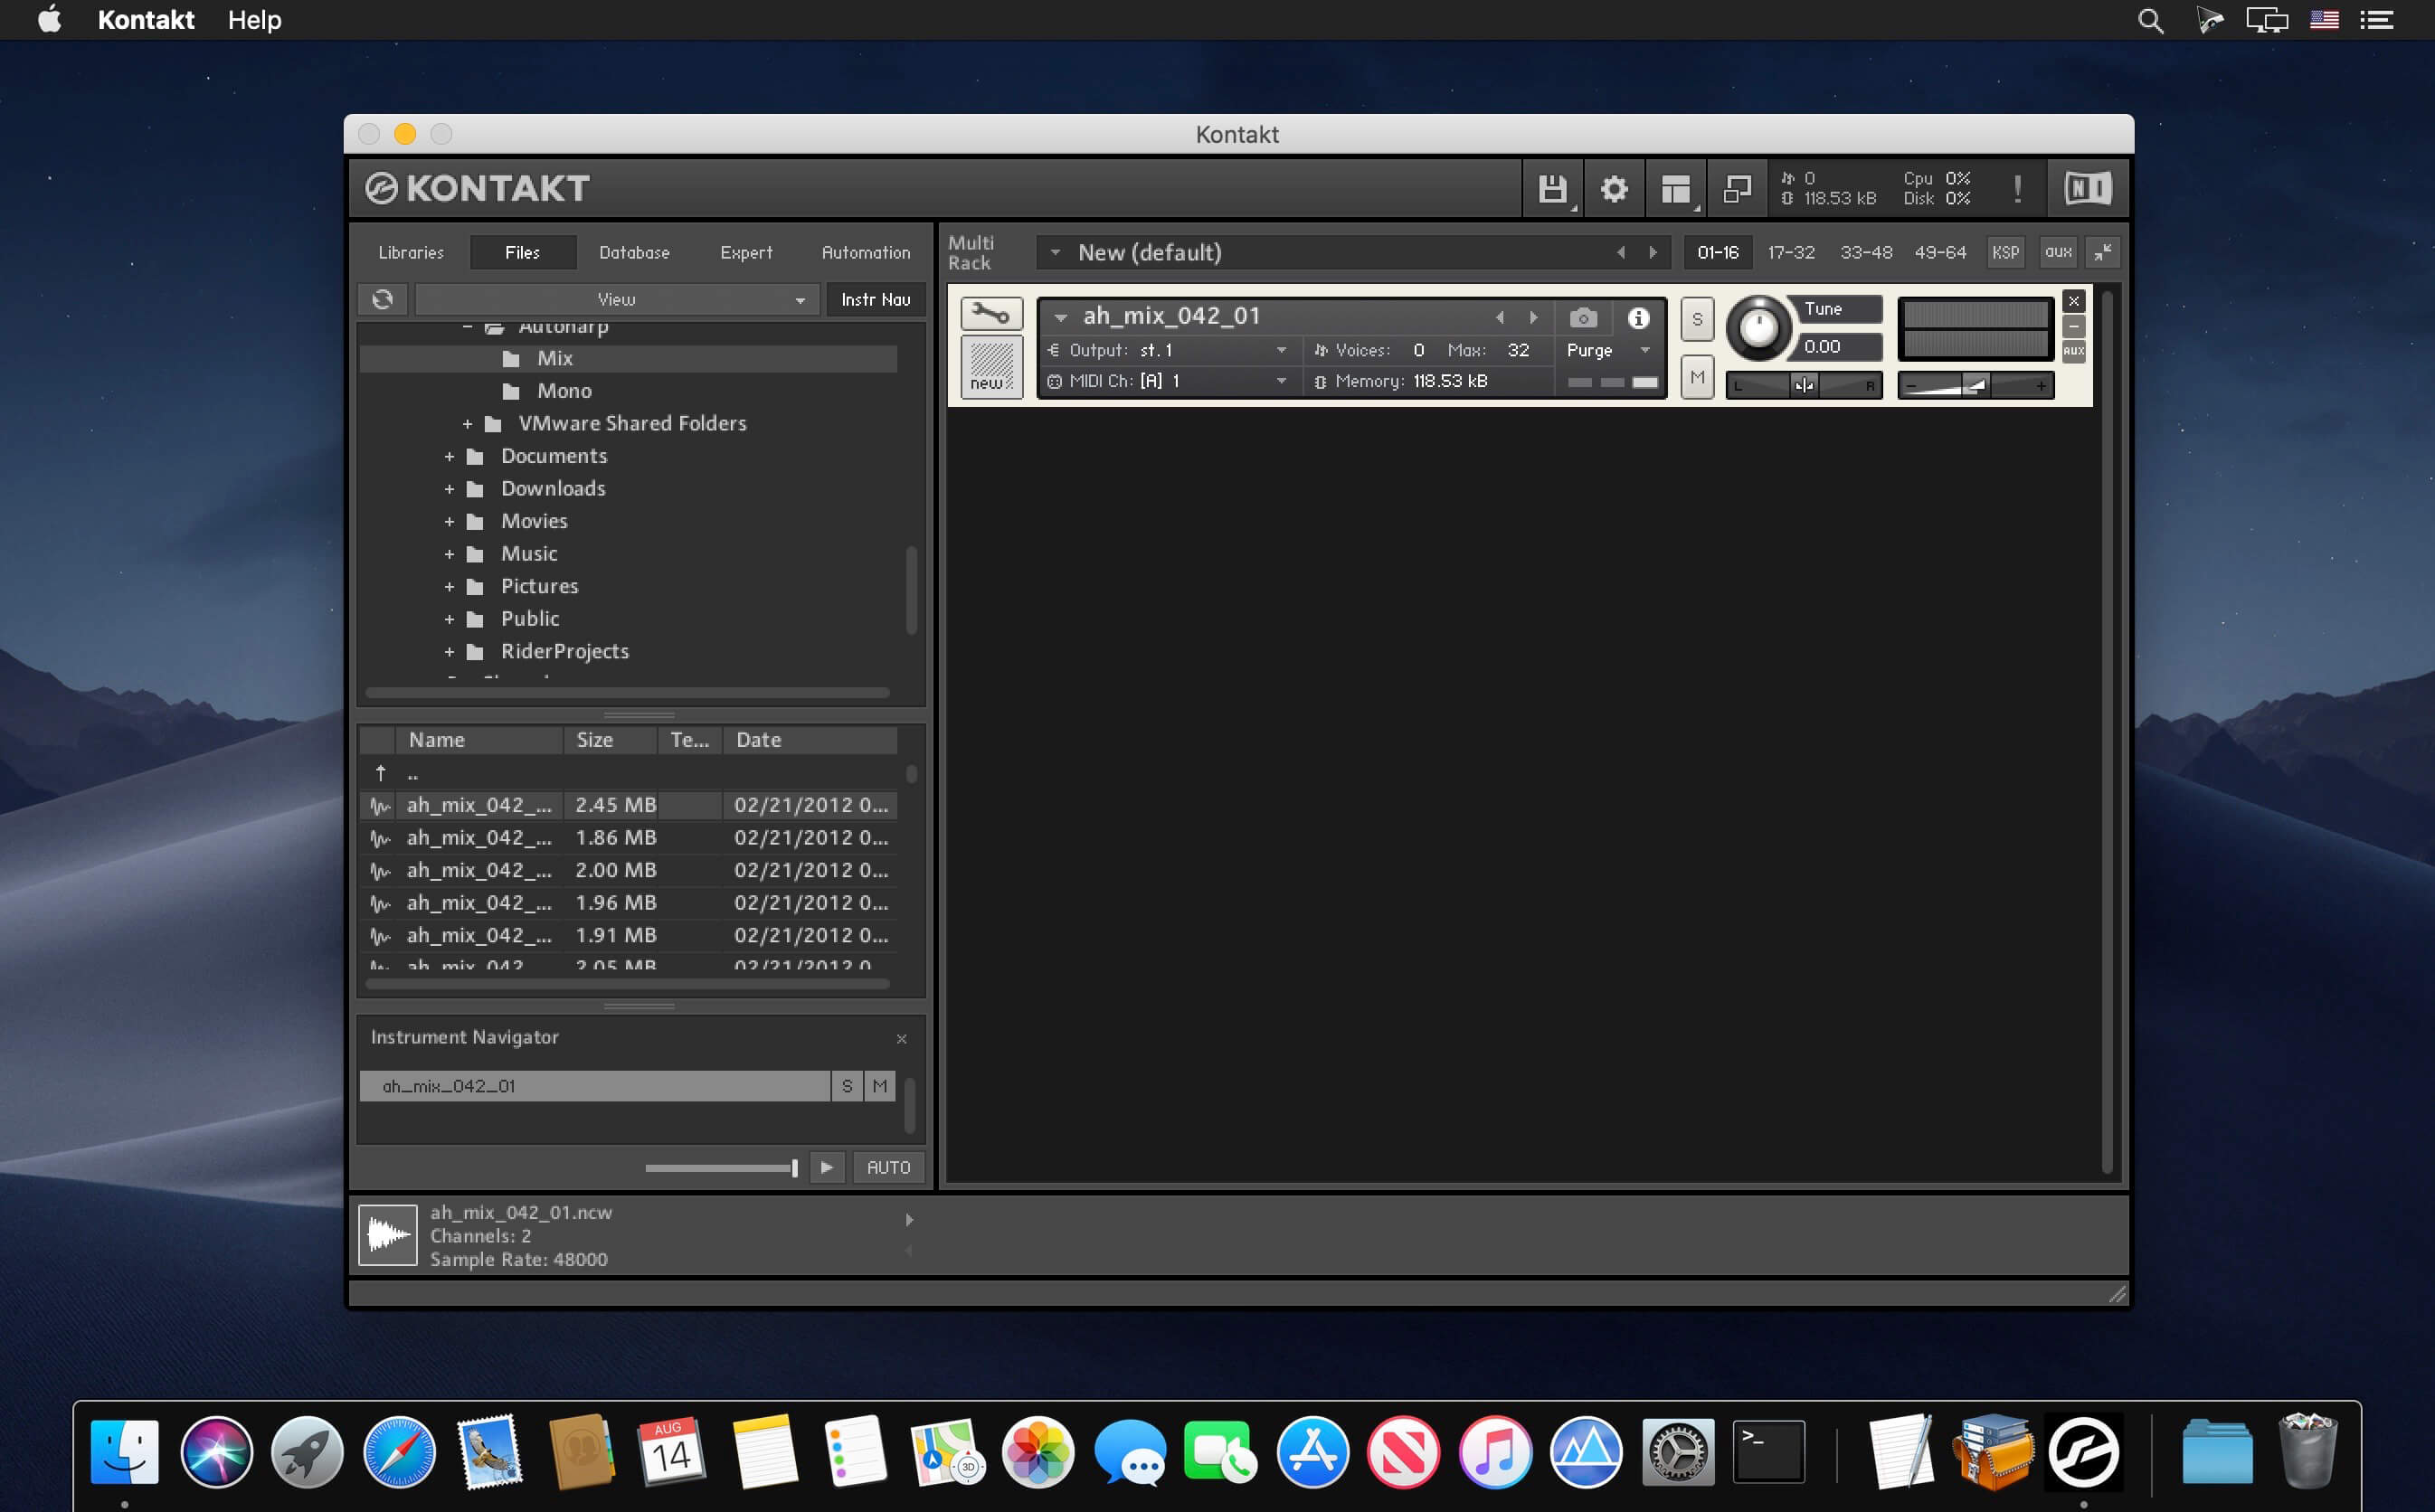Click the rack resize arrows icon
The image size is (2435, 1512).
click(x=2104, y=252)
